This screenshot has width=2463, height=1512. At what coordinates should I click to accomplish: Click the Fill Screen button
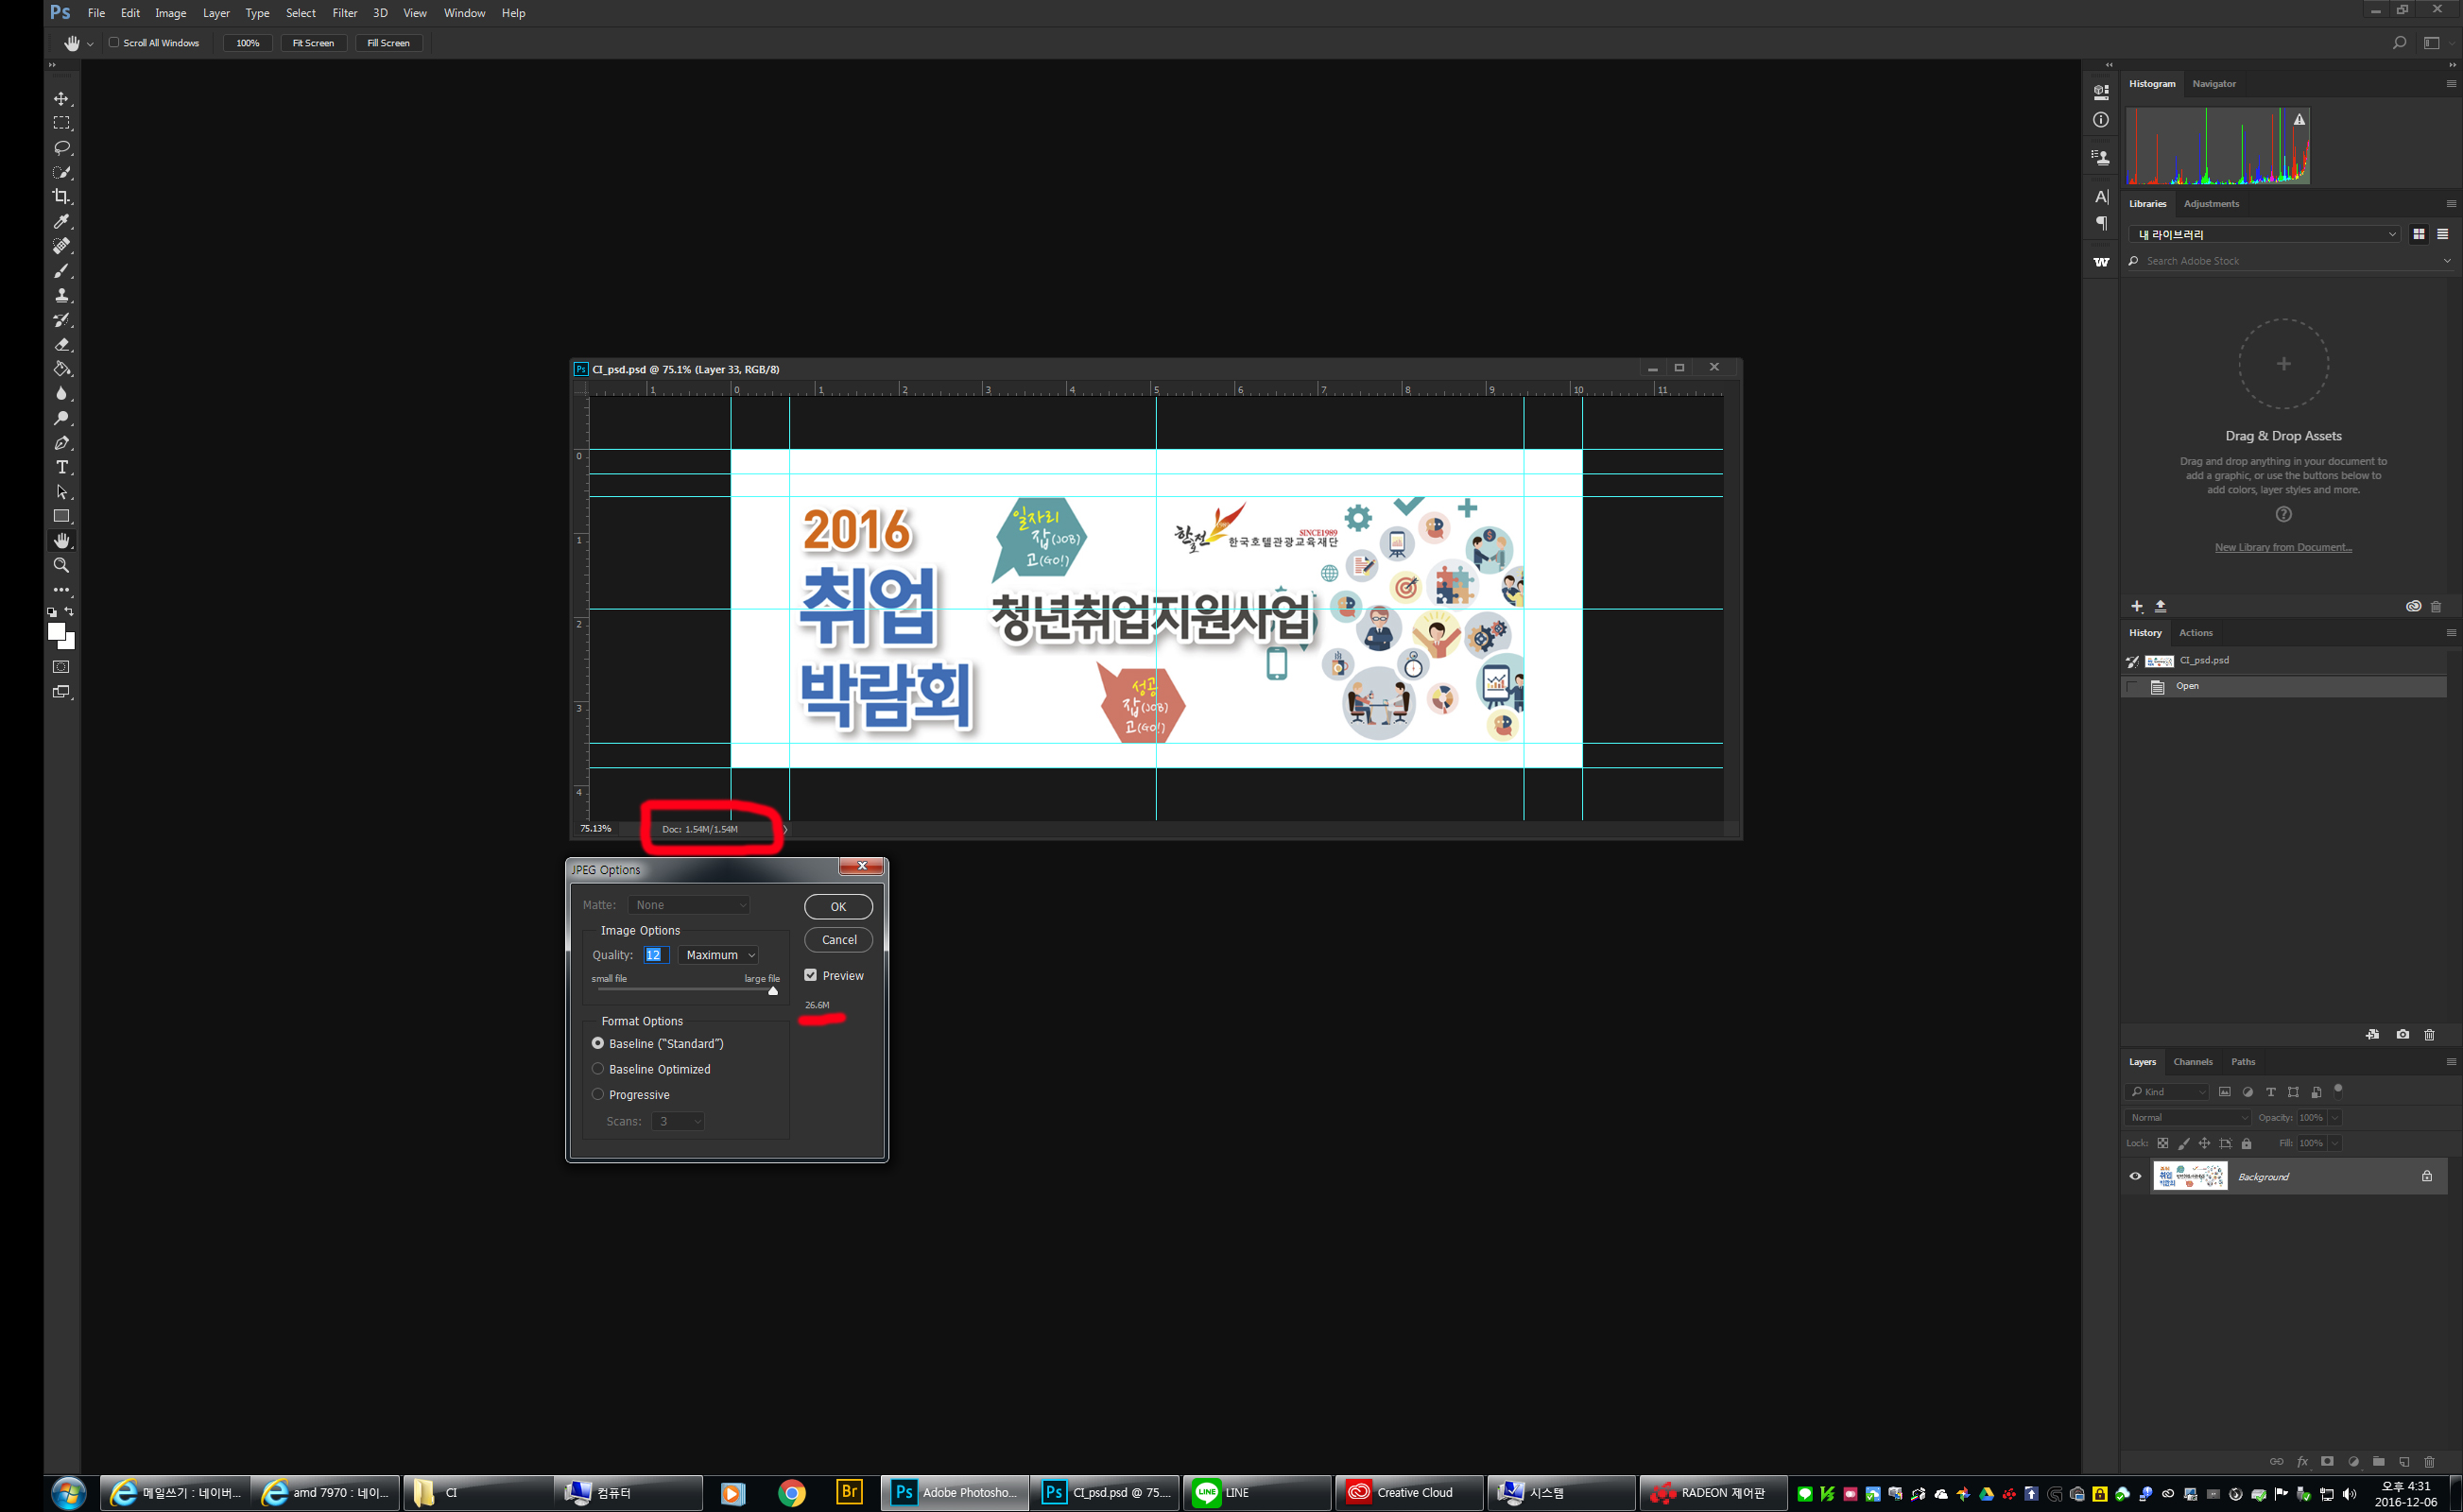pos(388,43)
